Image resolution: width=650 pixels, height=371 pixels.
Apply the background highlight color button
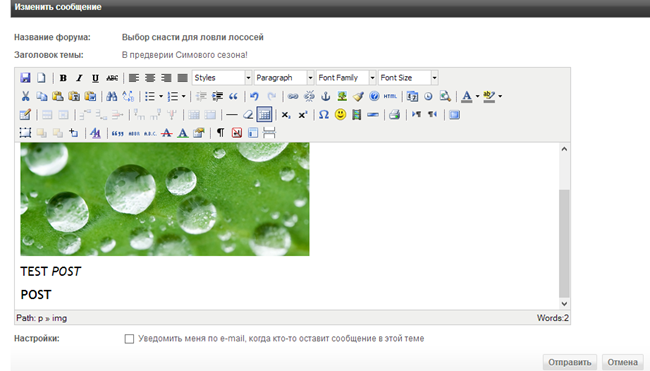(489, 96)
